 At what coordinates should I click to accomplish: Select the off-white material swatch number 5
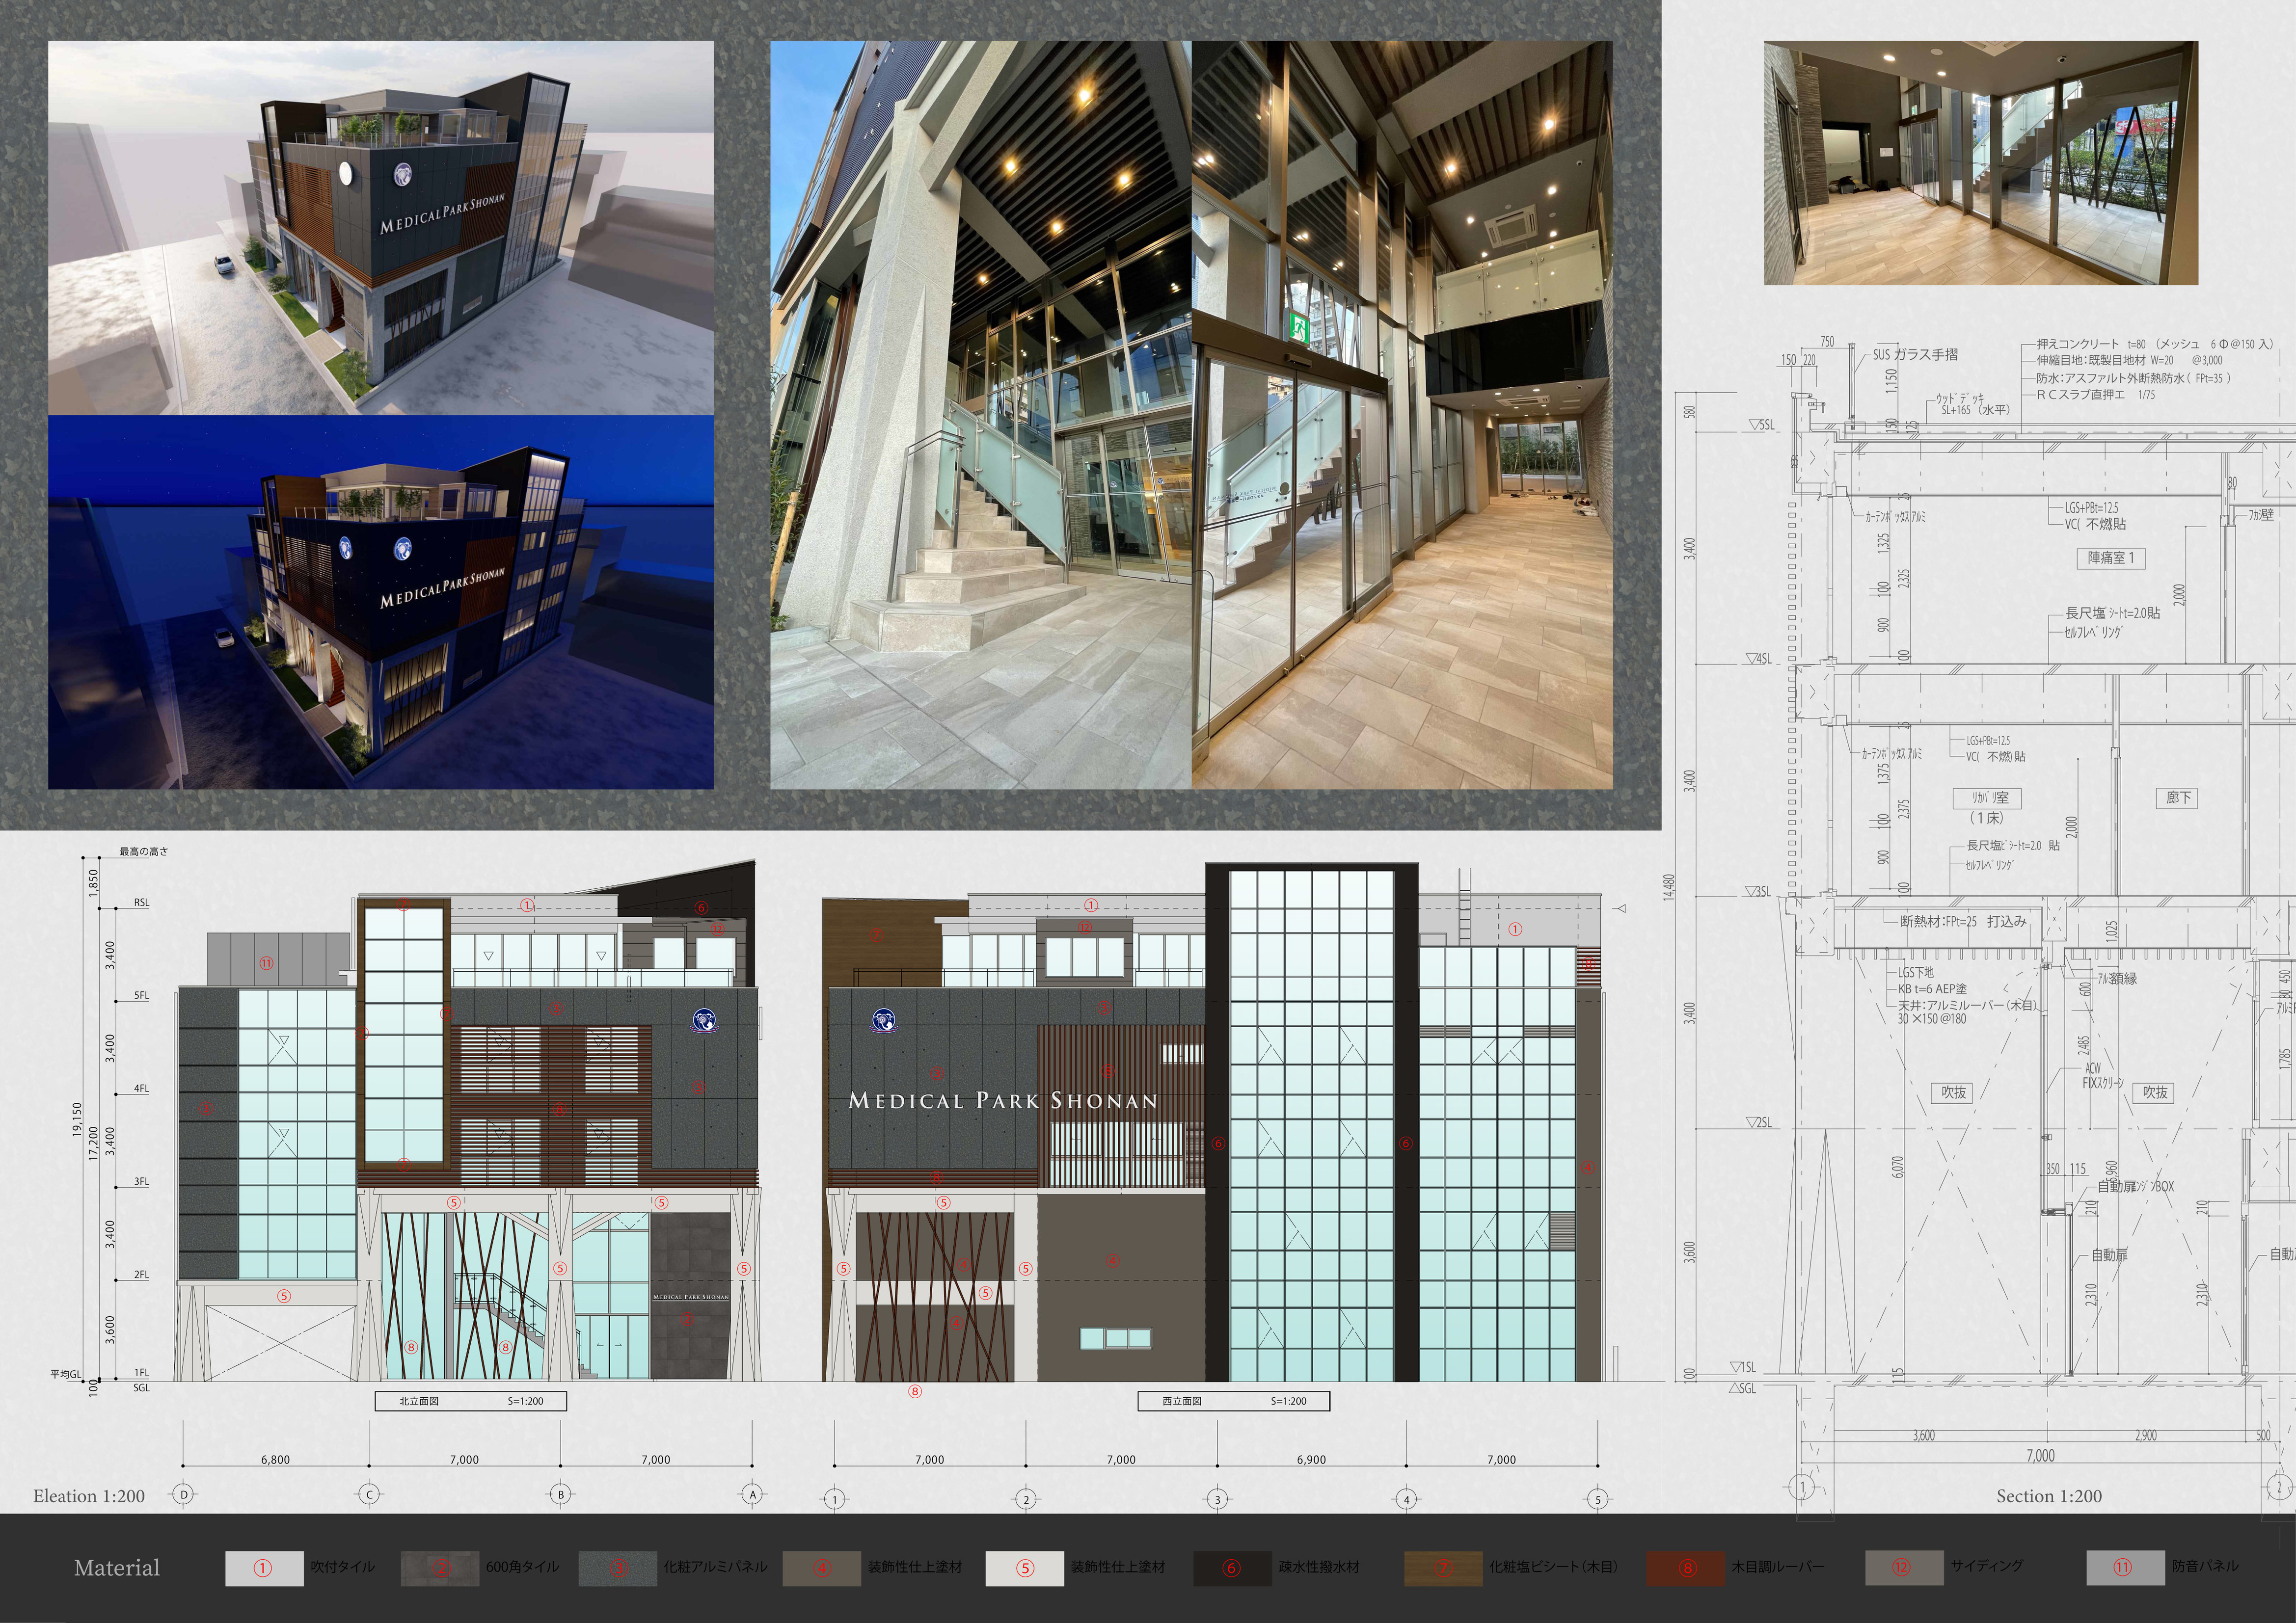[1024, 1569]
